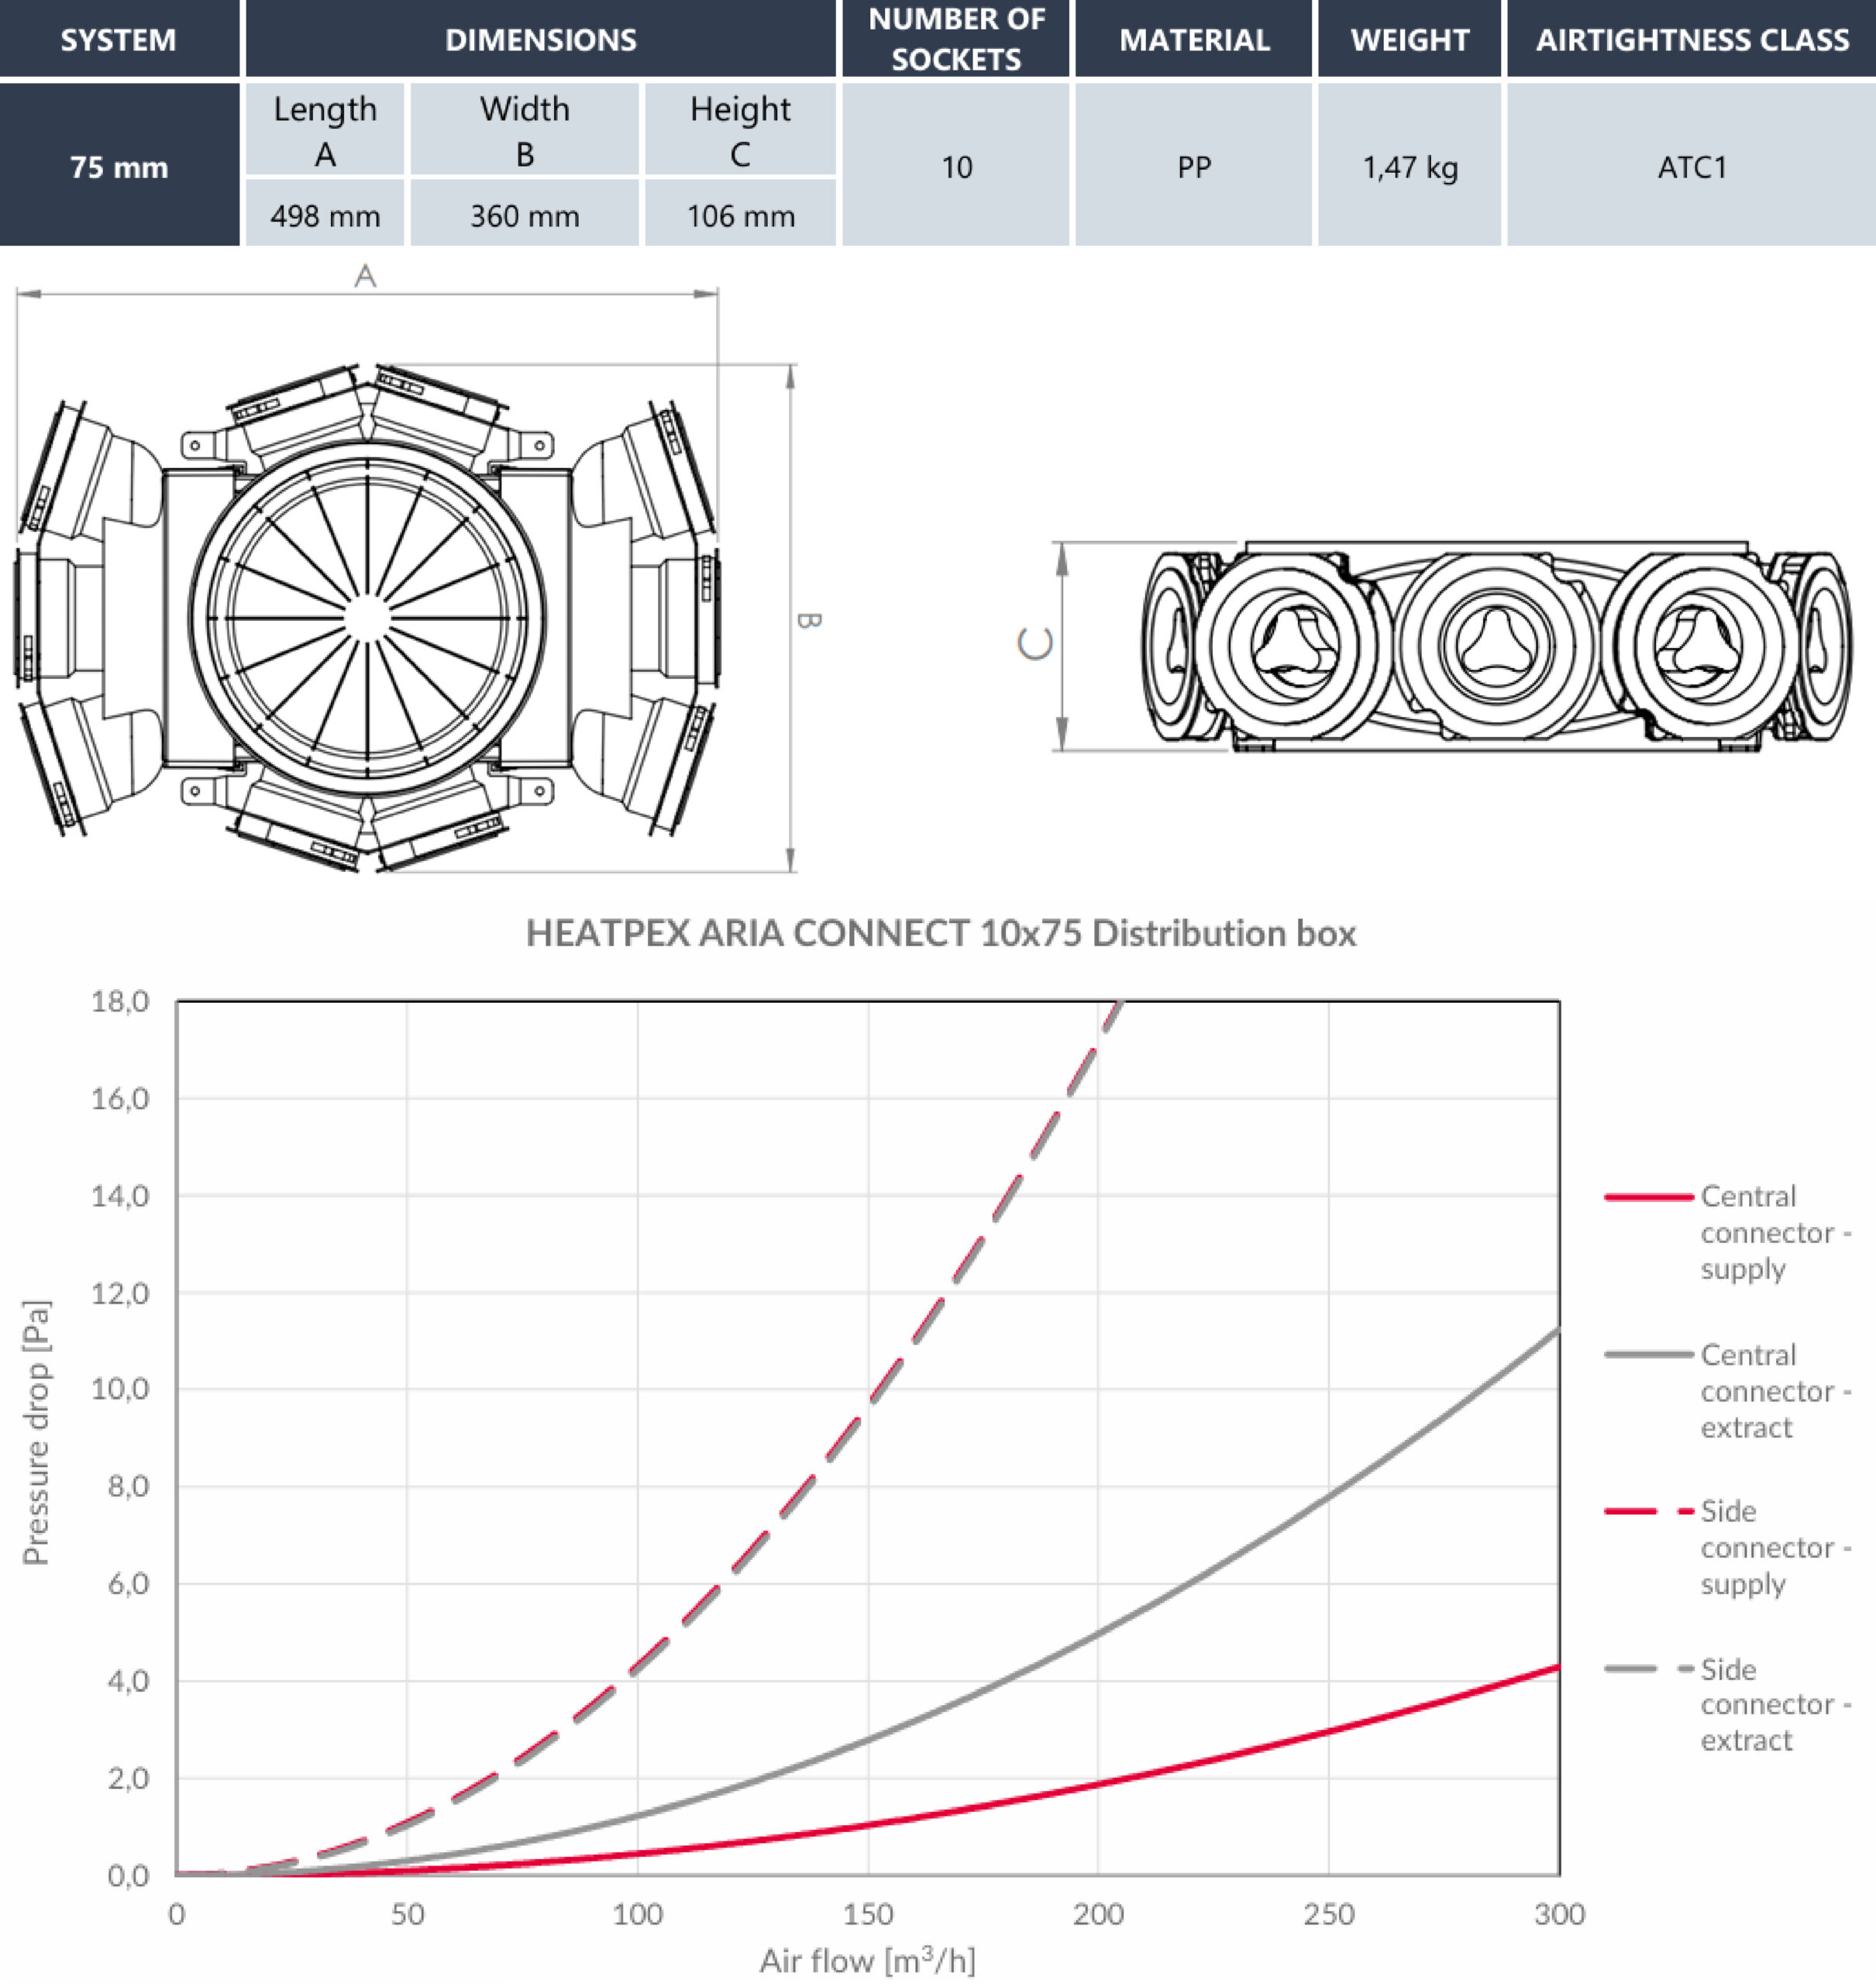Click the 50 x-axis tick label
This screenshot has width=1876, height=1984.
pyautogui.click(x=407, y=1914)
